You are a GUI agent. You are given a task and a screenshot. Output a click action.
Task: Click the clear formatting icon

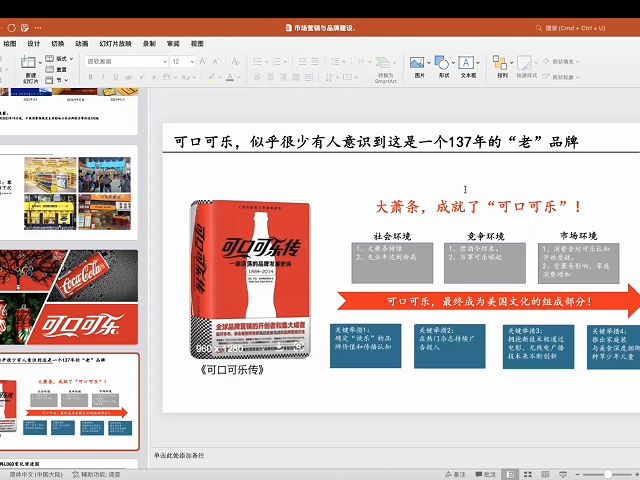click(x=236, y=61)
